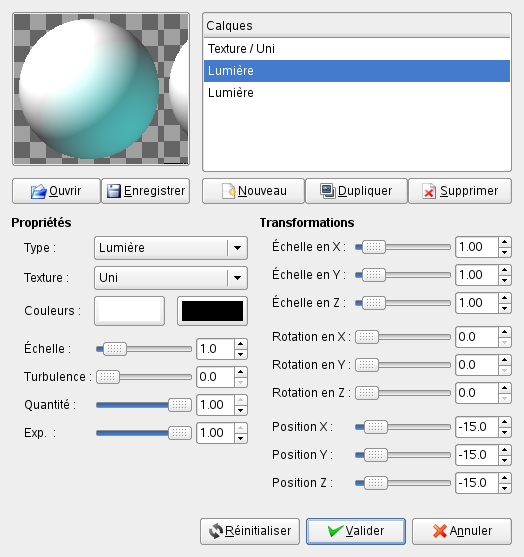524x557 pixels.
Task: Click the Position Y value field
Action: pyautogui.click(x=477, y=455)
